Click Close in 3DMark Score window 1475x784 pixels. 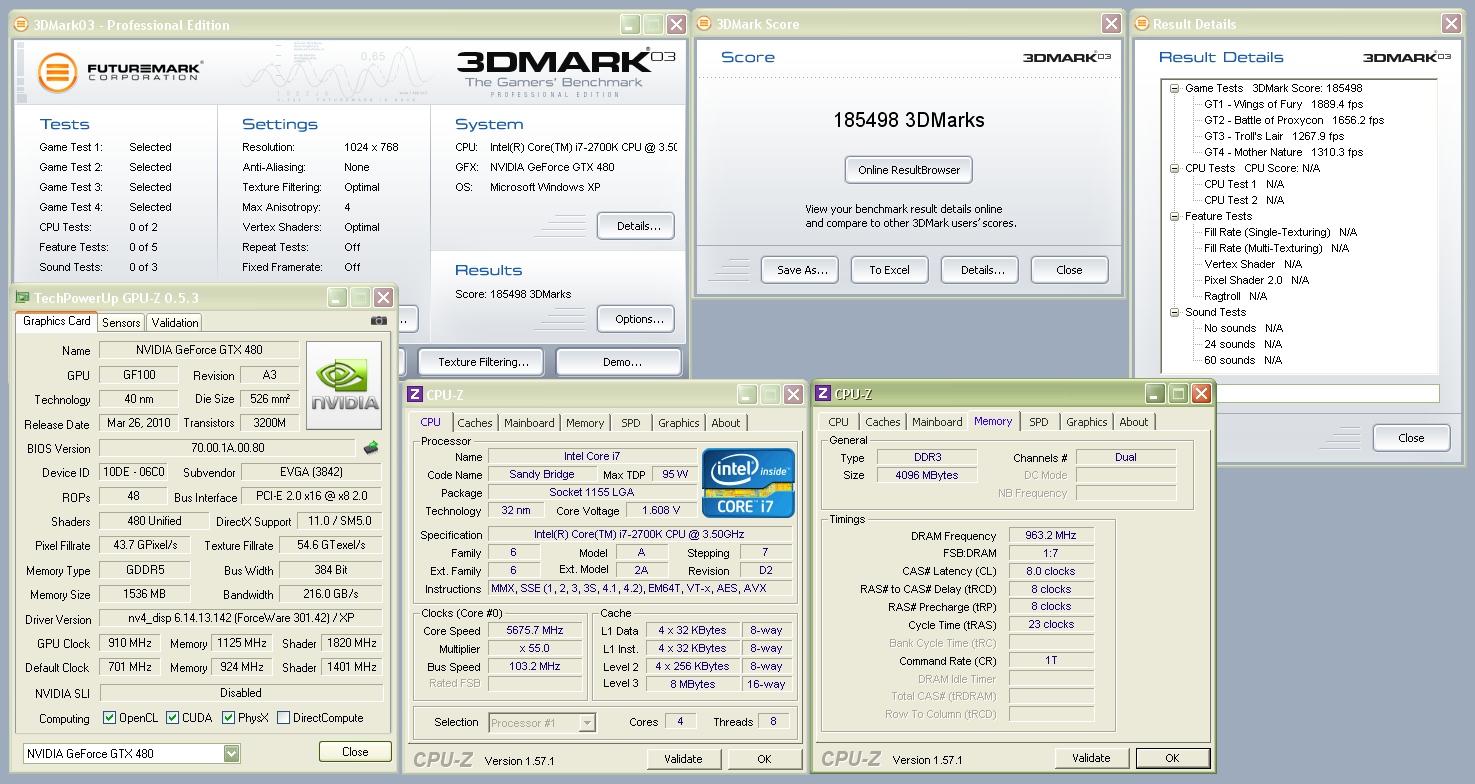pos(1069,270)
